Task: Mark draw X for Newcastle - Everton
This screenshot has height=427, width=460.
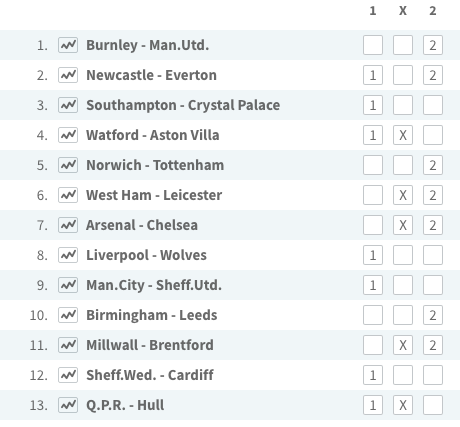Action: pos(403,75)
